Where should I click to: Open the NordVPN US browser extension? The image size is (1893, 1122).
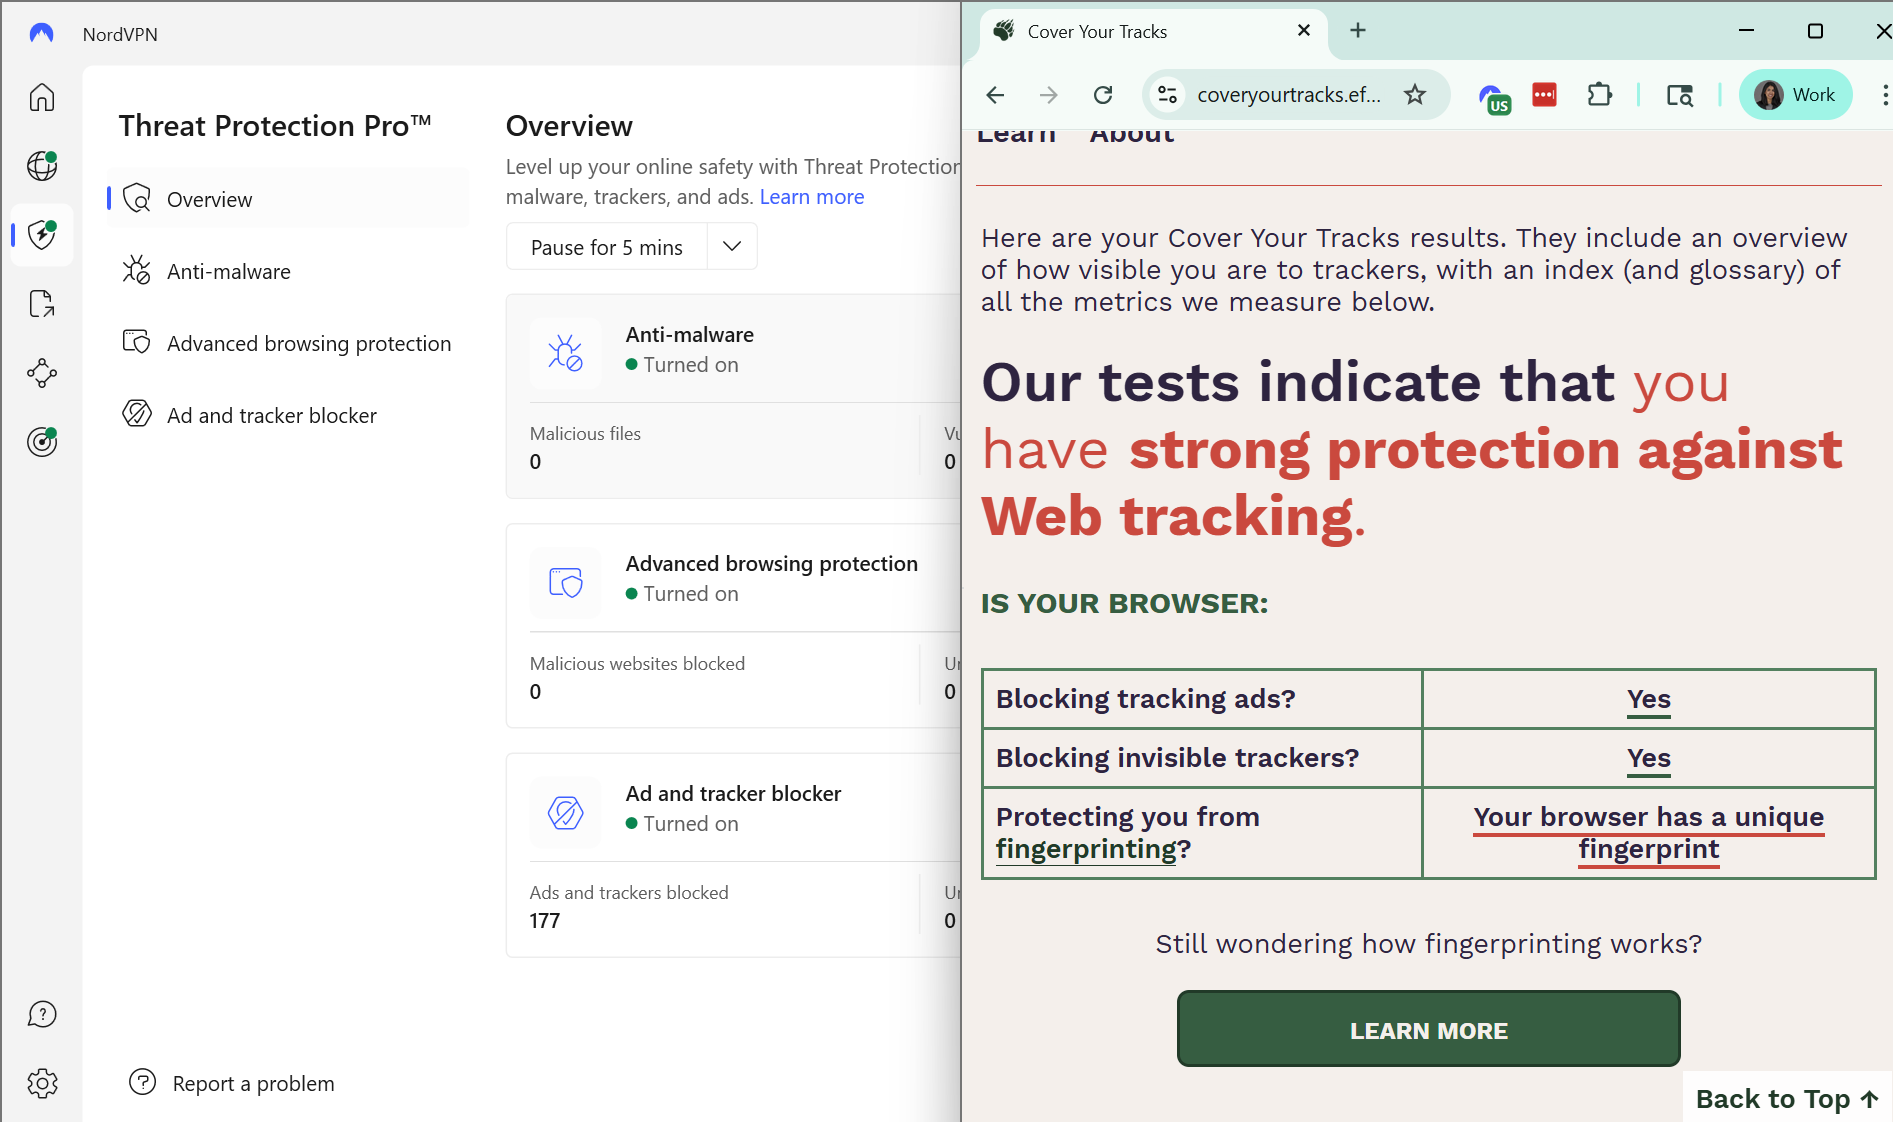1493,97
